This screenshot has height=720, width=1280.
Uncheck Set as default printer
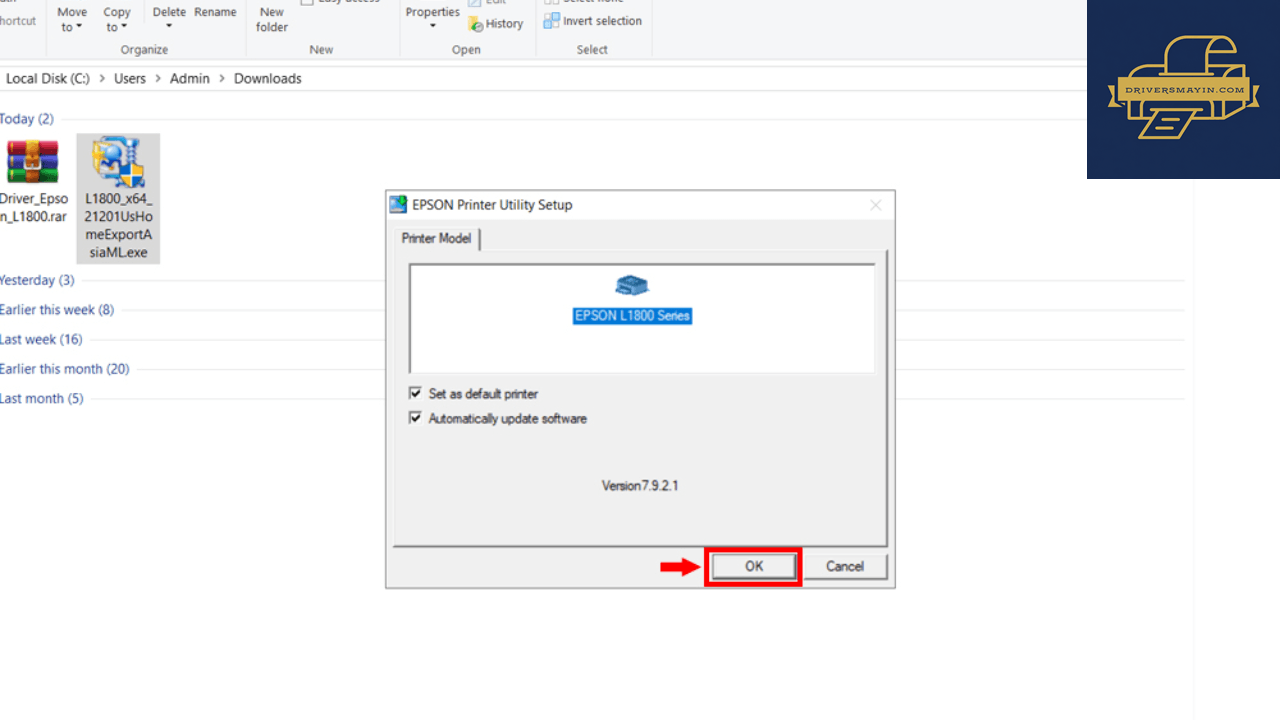[415, 394]
